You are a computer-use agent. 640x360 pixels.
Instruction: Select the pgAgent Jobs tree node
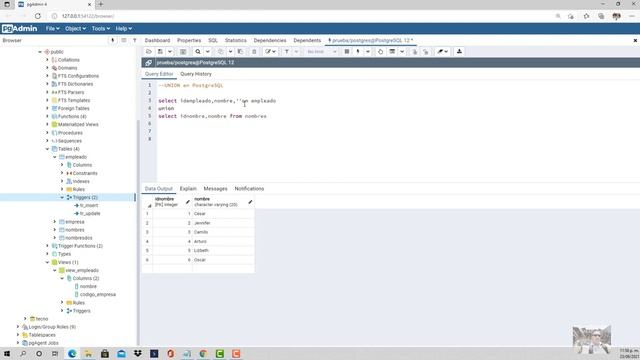point(43,343)
